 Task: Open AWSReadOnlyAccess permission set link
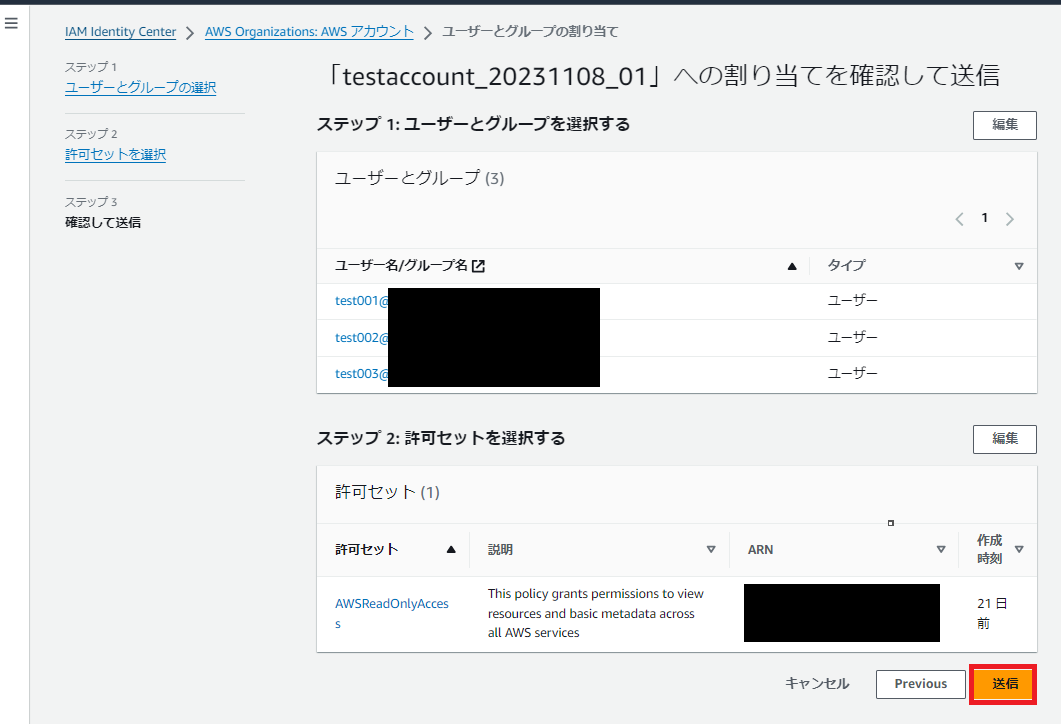click(392, 613)
